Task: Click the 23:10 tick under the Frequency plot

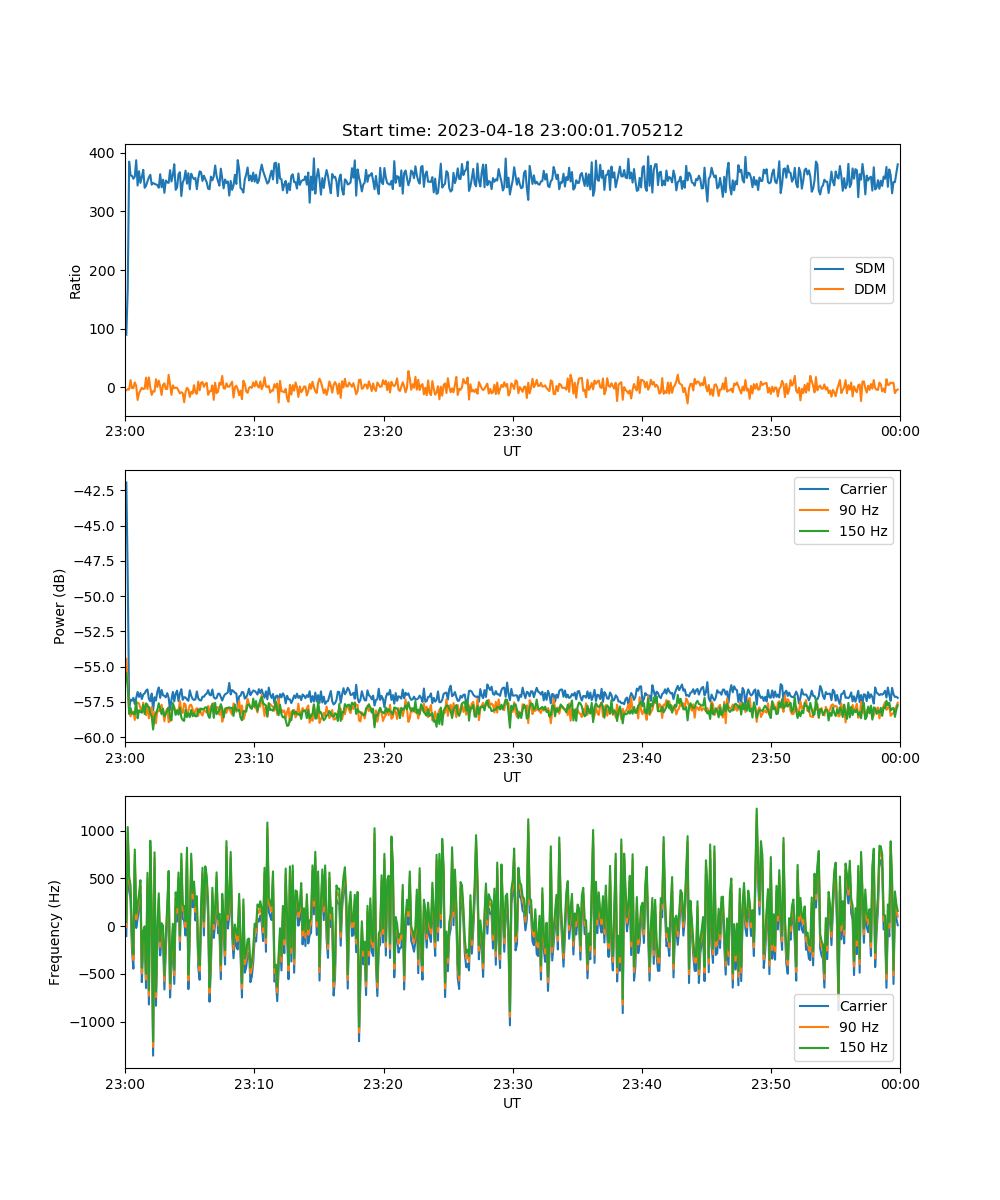Action: click(254, 1084)
